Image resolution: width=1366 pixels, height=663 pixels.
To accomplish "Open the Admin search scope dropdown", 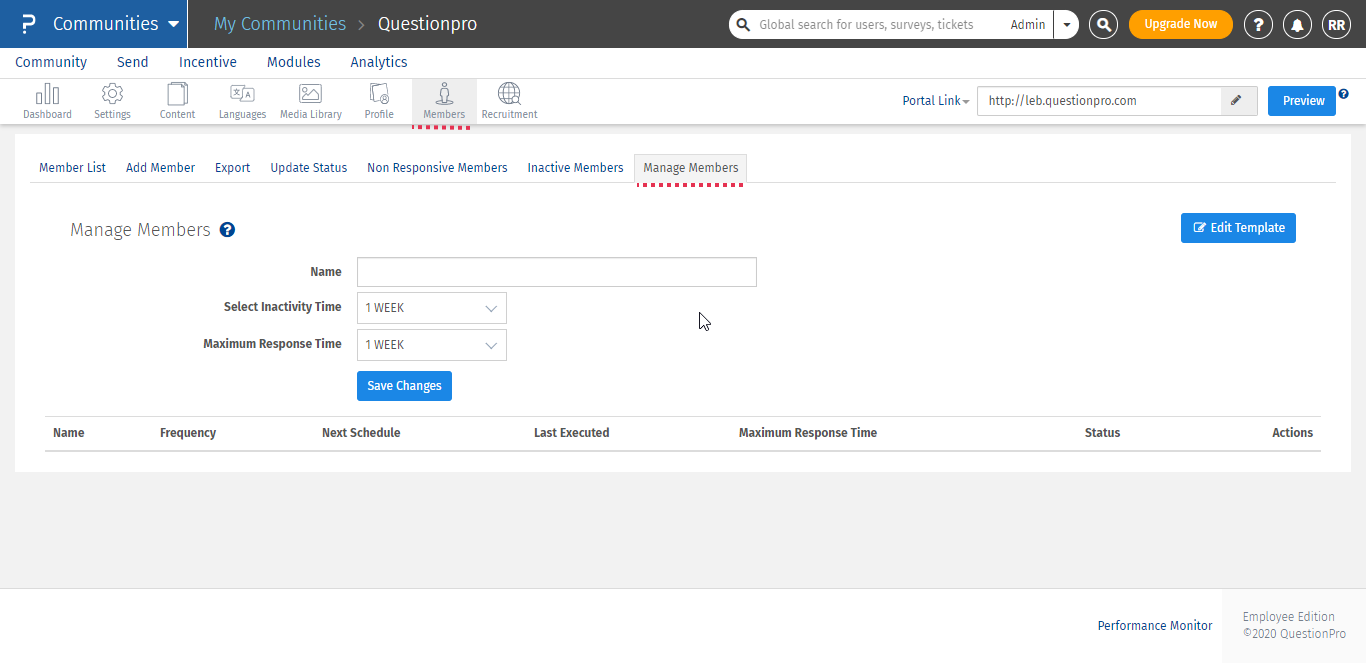I will point(1064,24).
